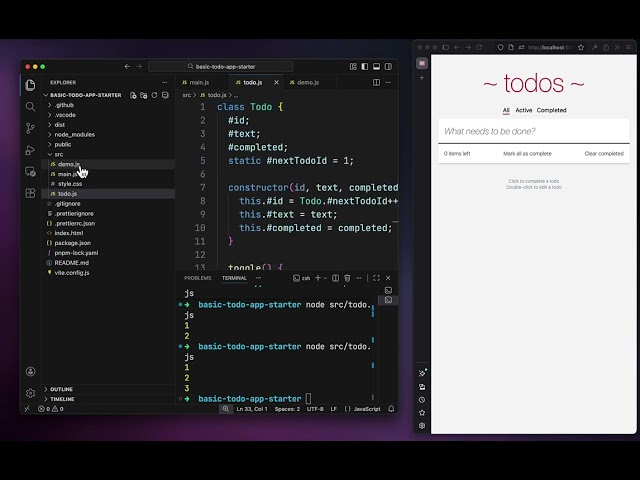Click Mark all as complete
The width and height of the screenshot is (640, 480).
527,154
